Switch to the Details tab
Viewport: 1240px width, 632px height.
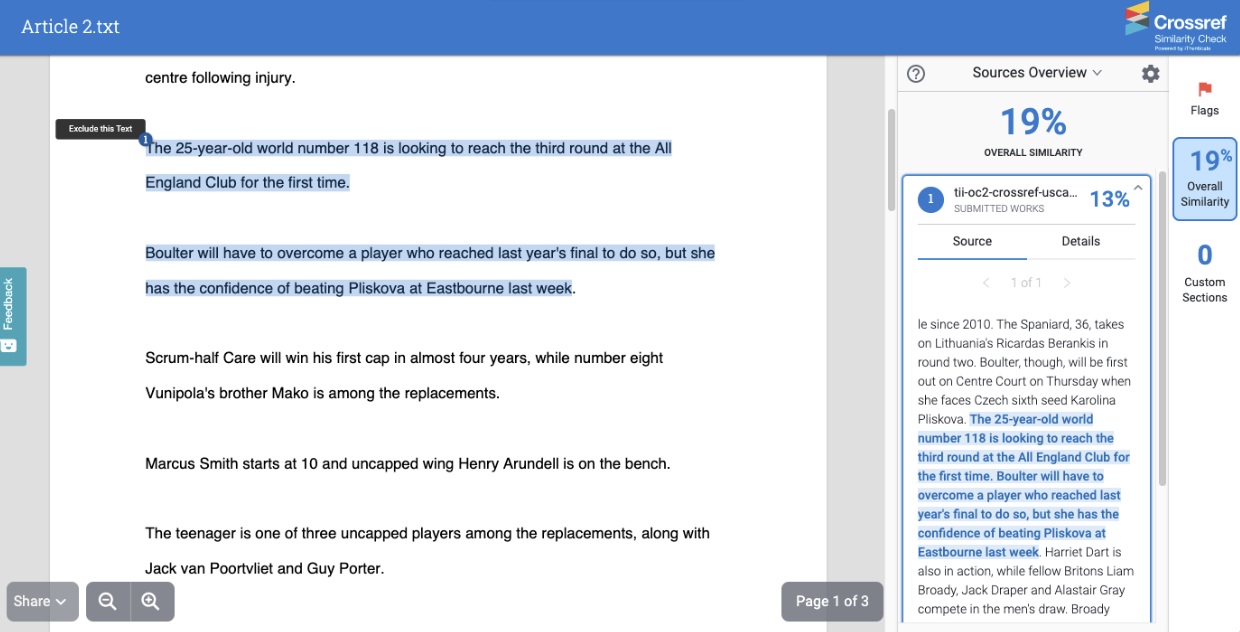click(x=1080, y=241)
